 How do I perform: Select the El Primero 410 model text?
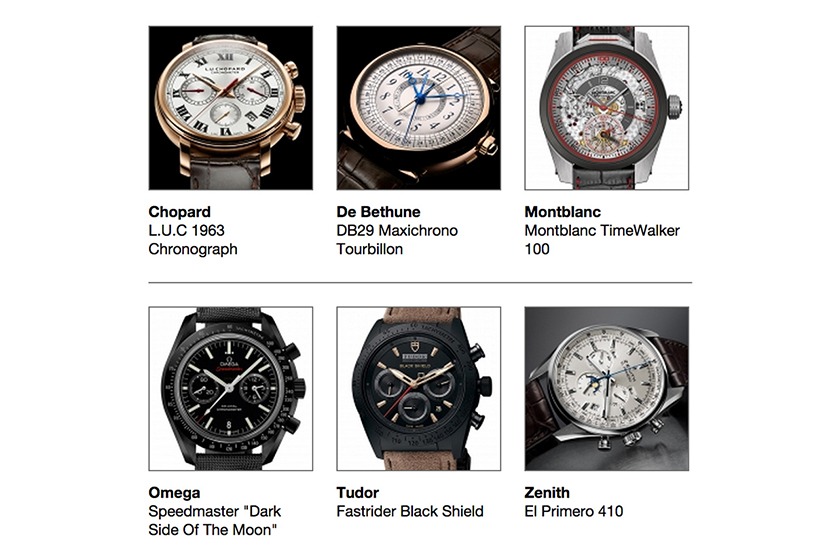point(574,511)
